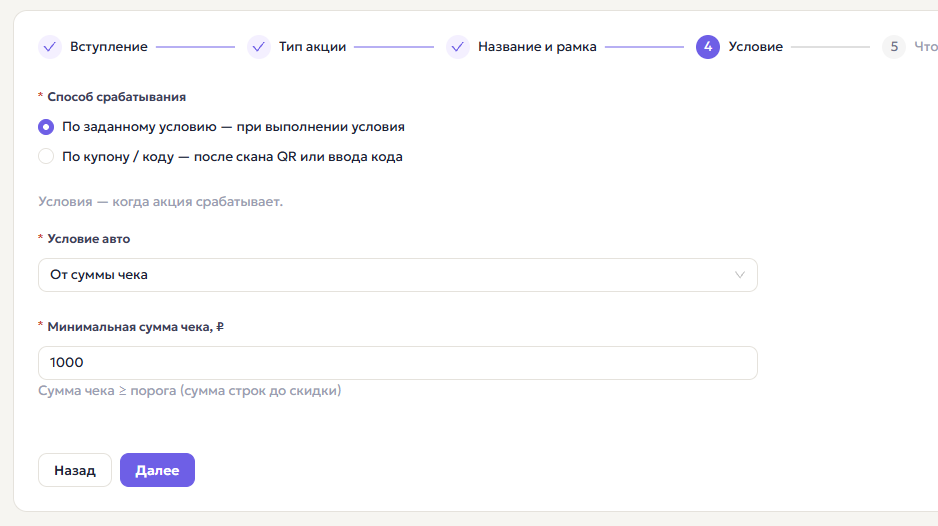
Task: Click the Условие авто field label
Action: coord(89,239)
